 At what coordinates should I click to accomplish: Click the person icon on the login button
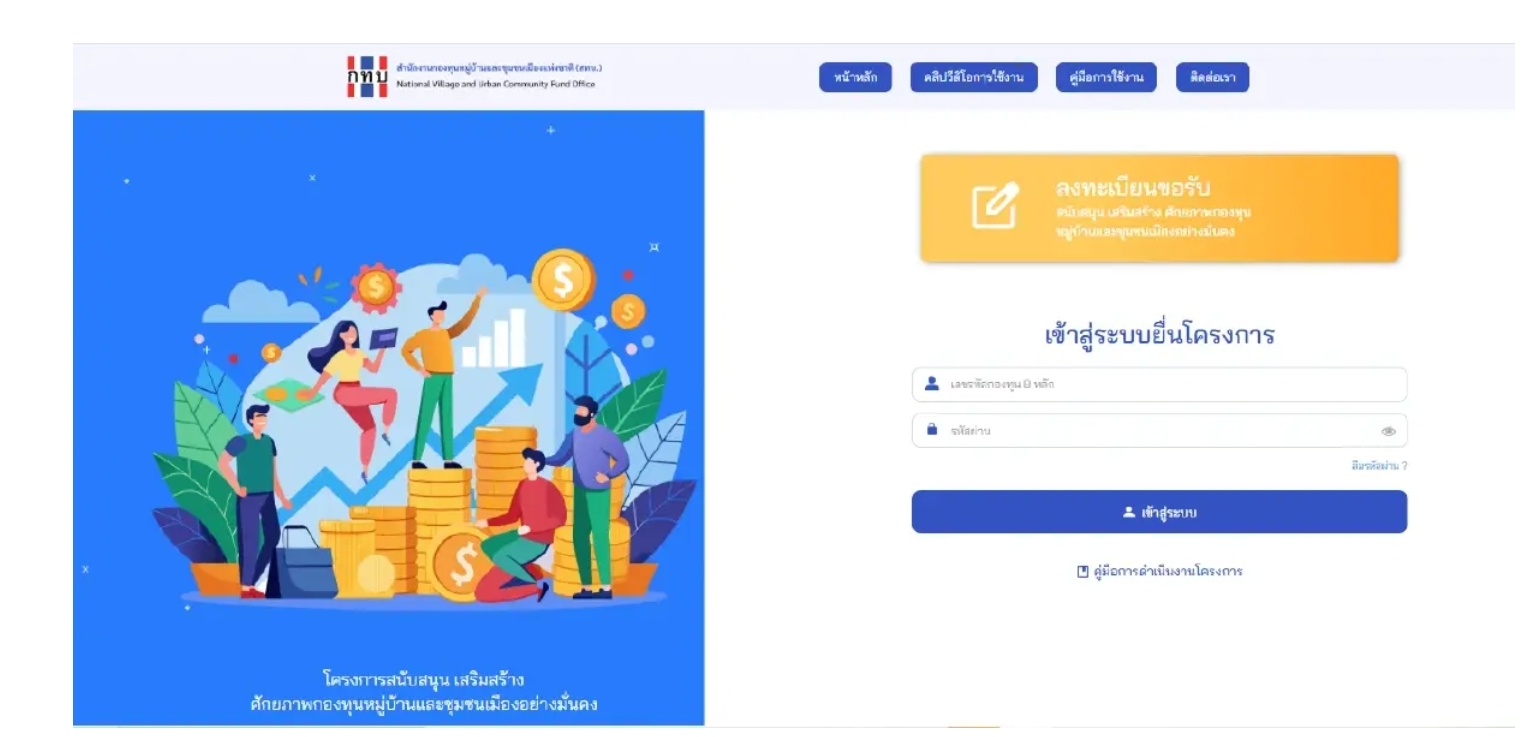[1129, 512]
